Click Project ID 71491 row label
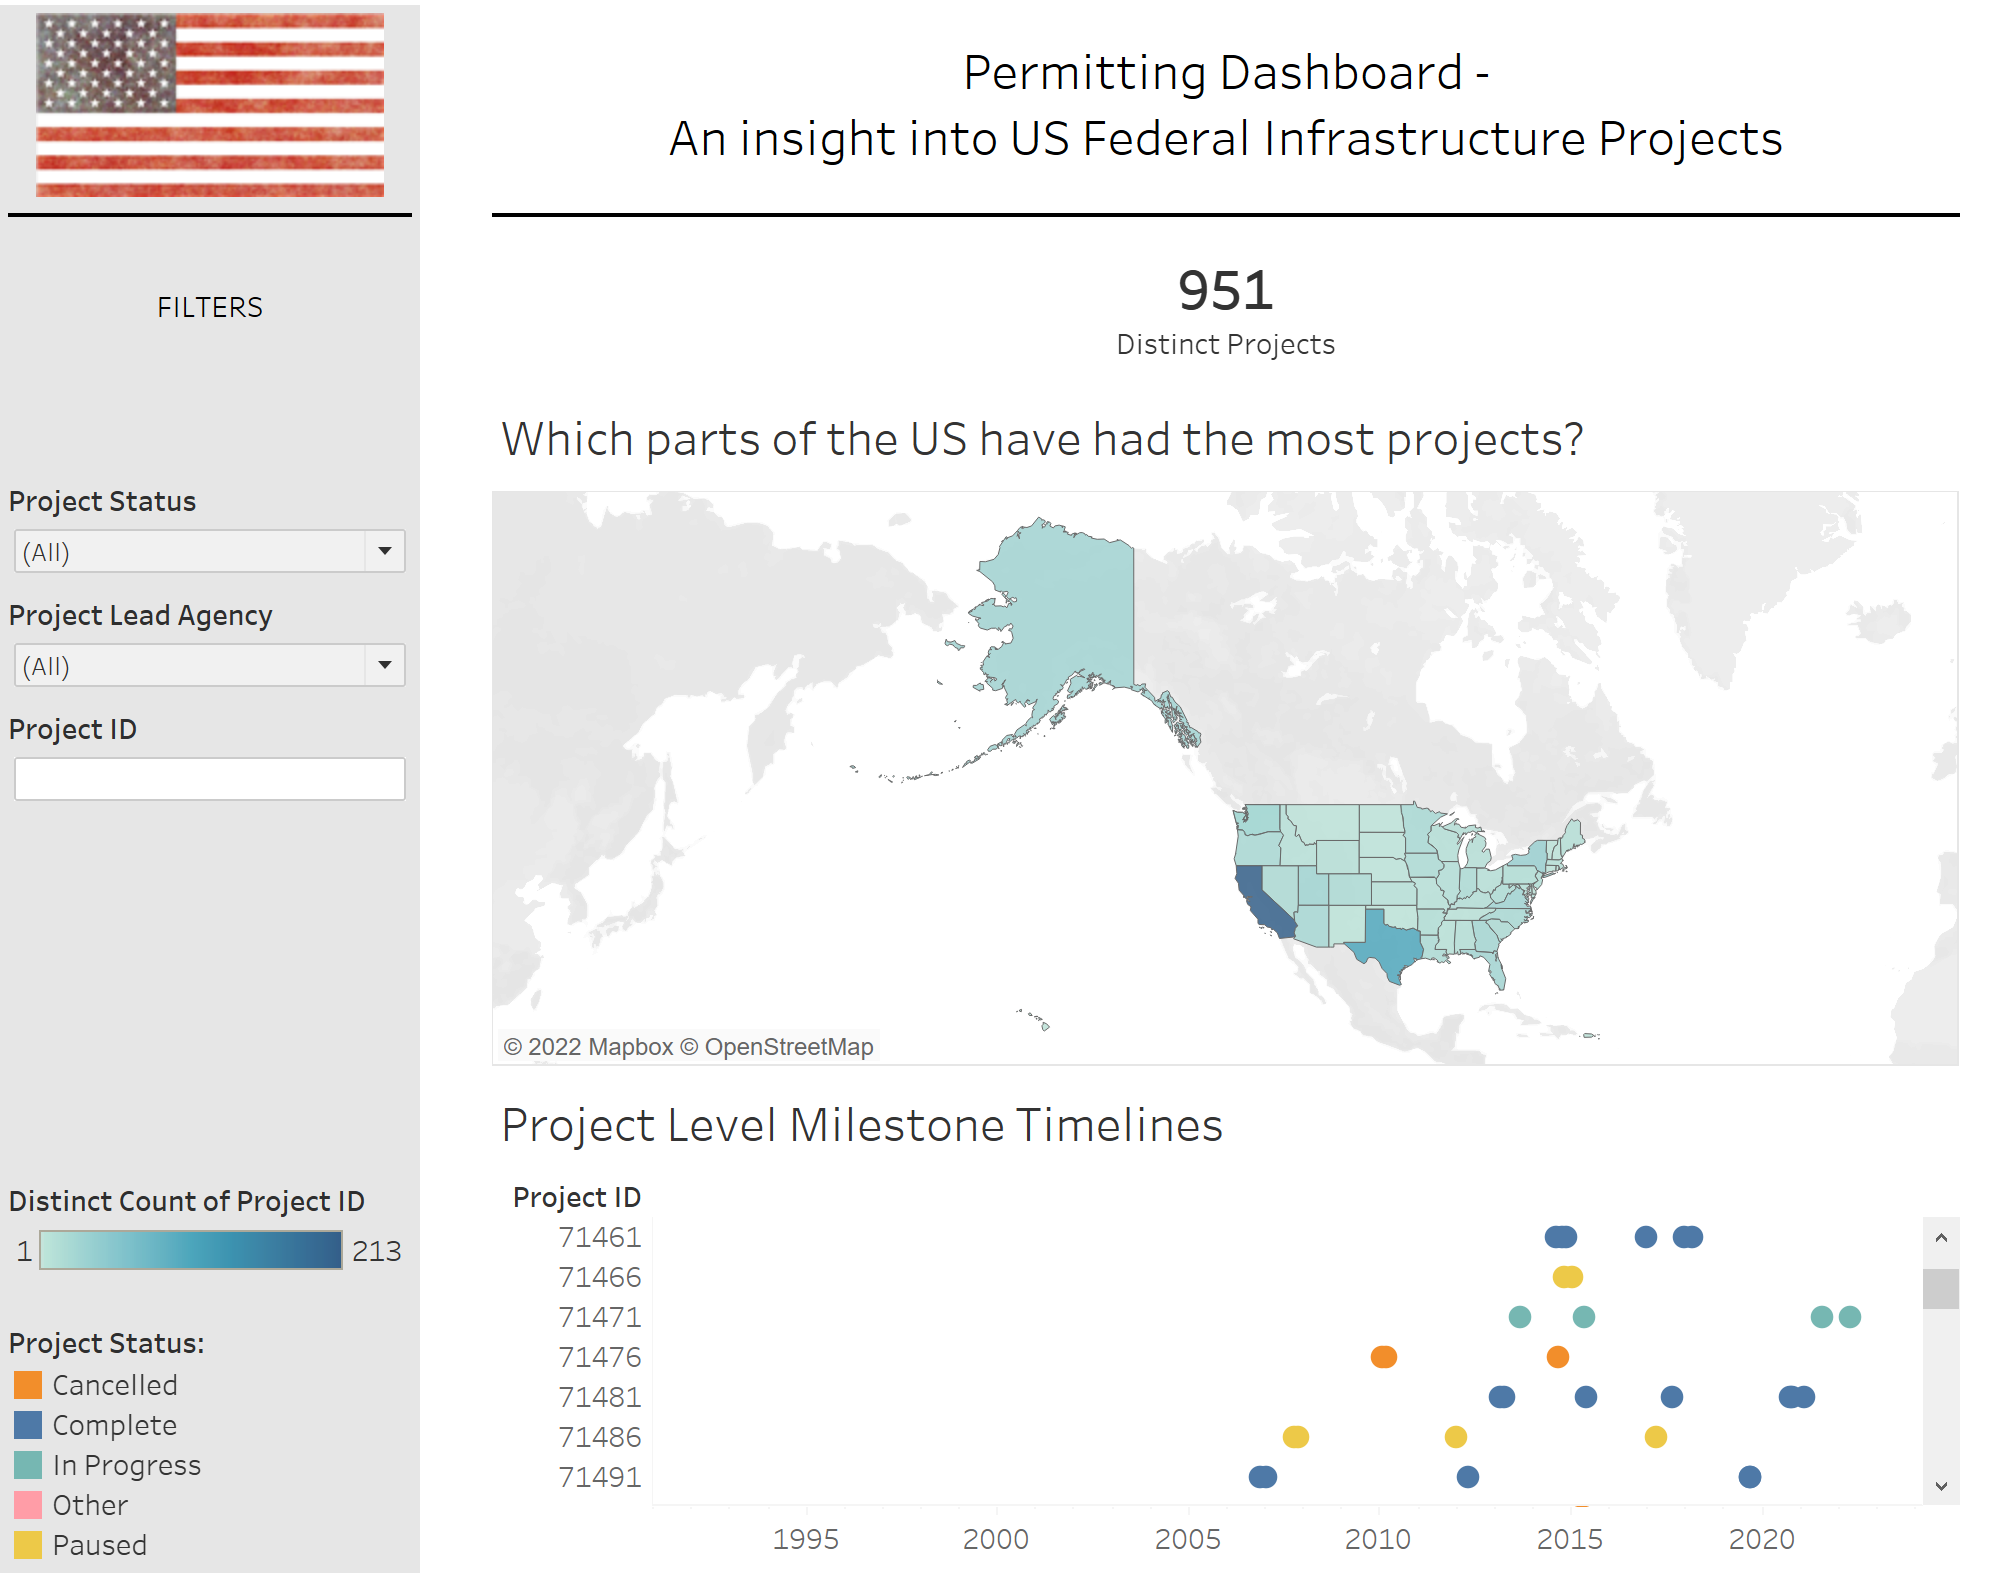This screenshot has height=1574, width=1996. coord(600,1477)
